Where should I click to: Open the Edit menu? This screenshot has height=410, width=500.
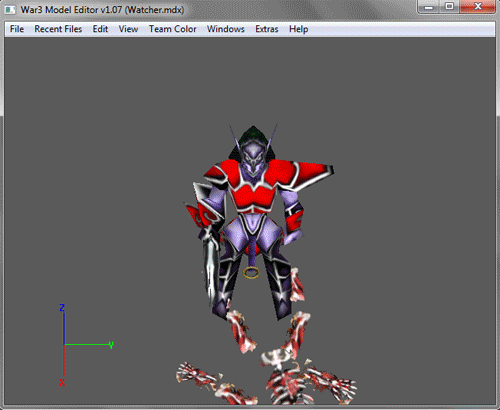[100, 29]
